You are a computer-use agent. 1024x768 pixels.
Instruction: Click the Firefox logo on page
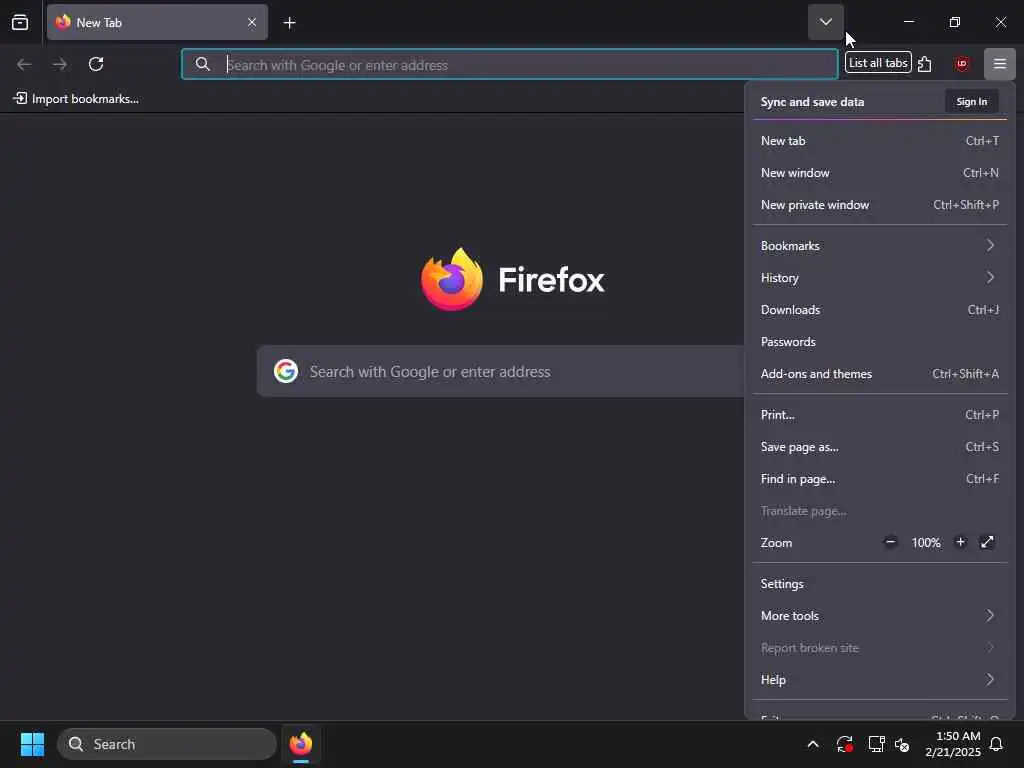tap(452, 280)
